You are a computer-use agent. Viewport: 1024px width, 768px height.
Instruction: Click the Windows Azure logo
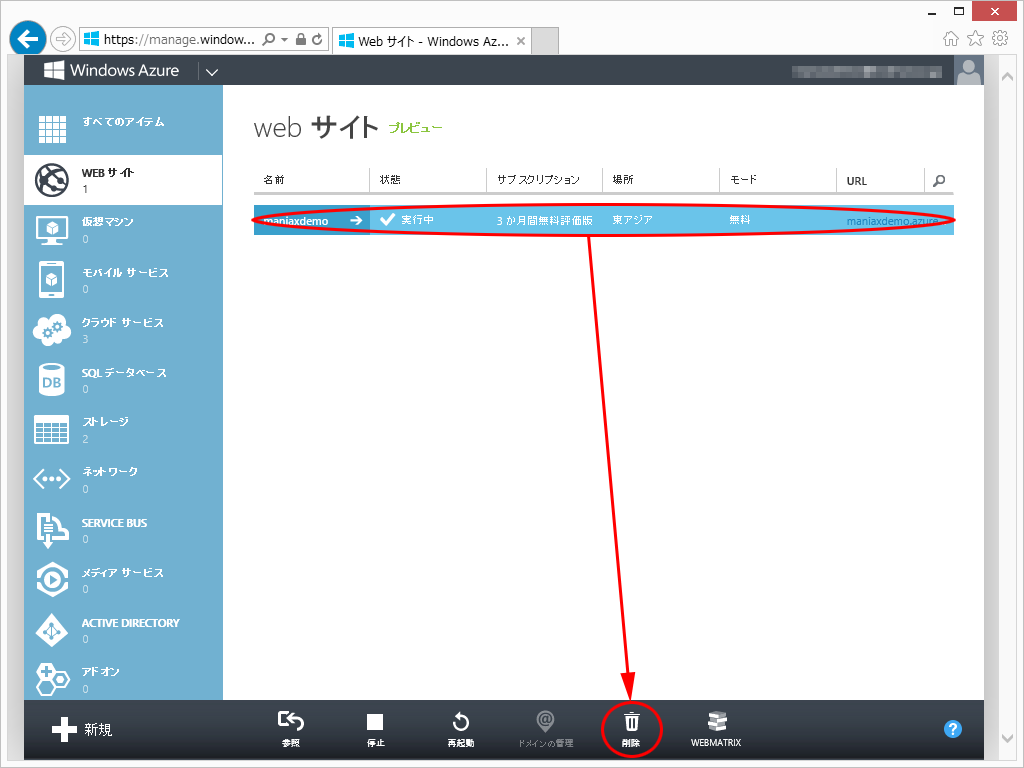[x=111, y=71]
